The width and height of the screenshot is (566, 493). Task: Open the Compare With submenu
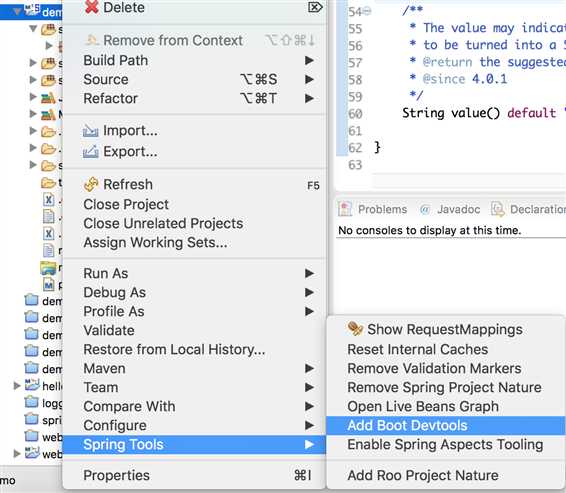coord(195,406)
